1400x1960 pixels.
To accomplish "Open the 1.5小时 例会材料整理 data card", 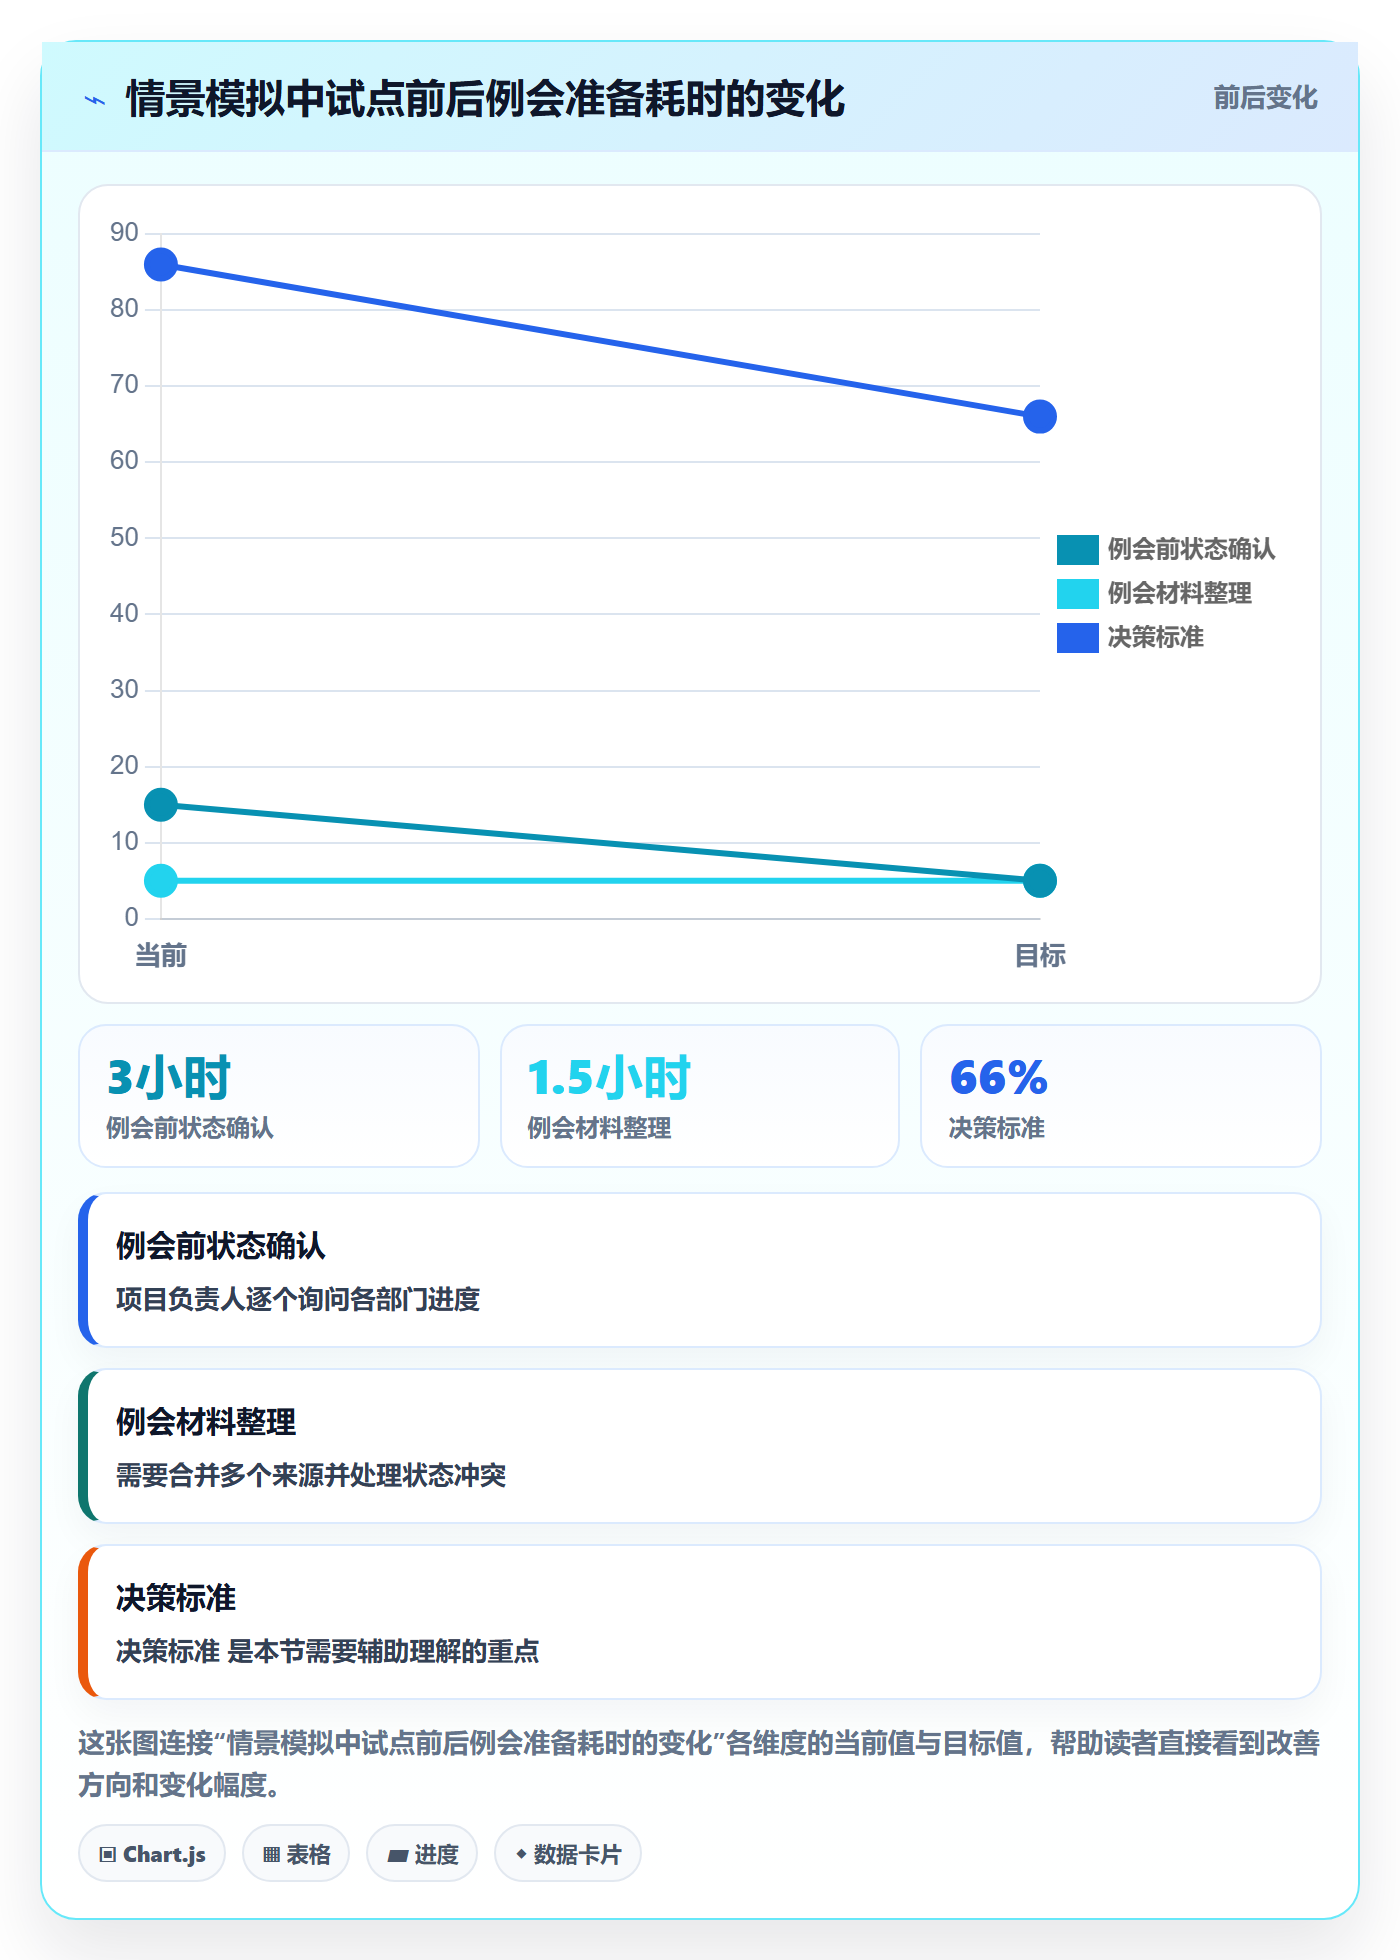I will coord(700,1096).
